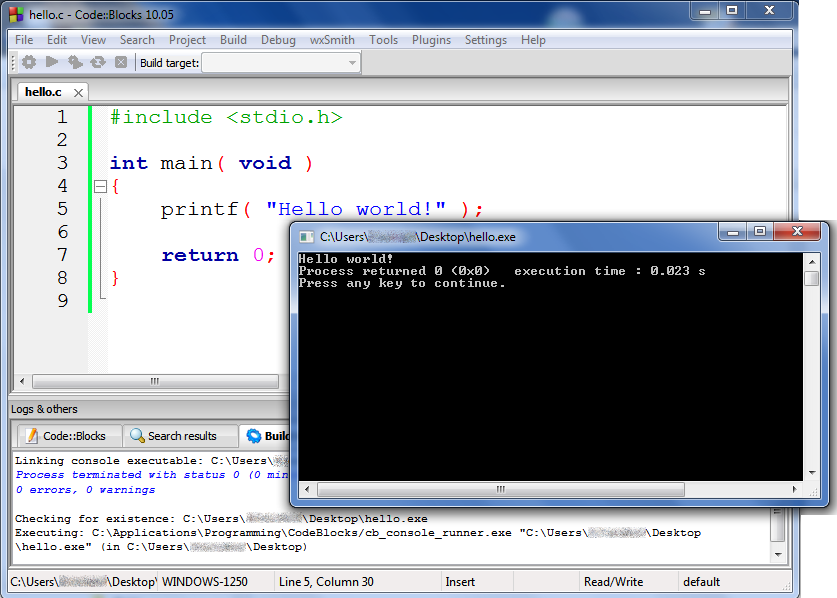Open the wxSmith menu
The width and height of the screenshot is (837, 598).
pyautogui.click(x=331, y=40)
